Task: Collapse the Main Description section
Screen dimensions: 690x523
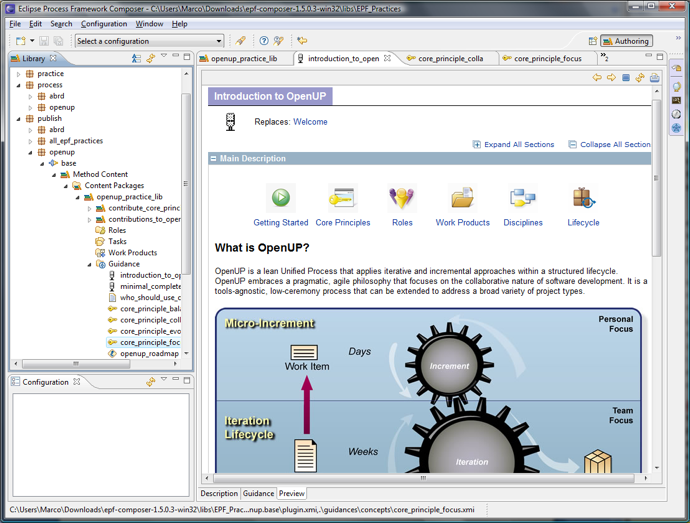Action: (x=213, y=158)
